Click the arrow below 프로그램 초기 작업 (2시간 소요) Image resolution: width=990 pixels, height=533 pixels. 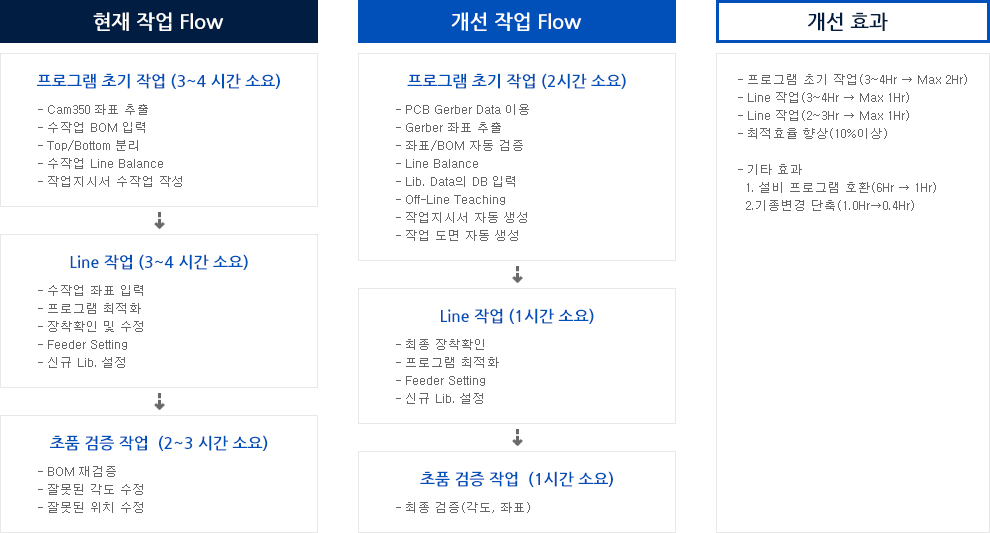(x=517, y=275)
